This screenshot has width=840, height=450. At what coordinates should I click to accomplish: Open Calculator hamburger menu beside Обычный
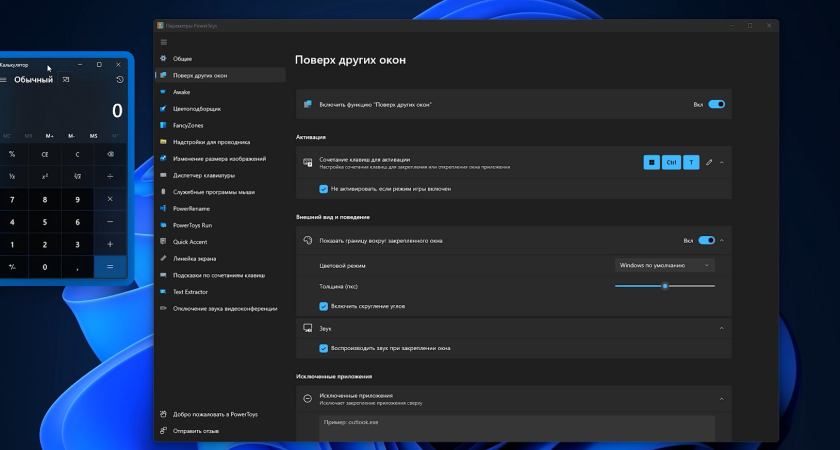pyautogui.click(x=3, y=80)
